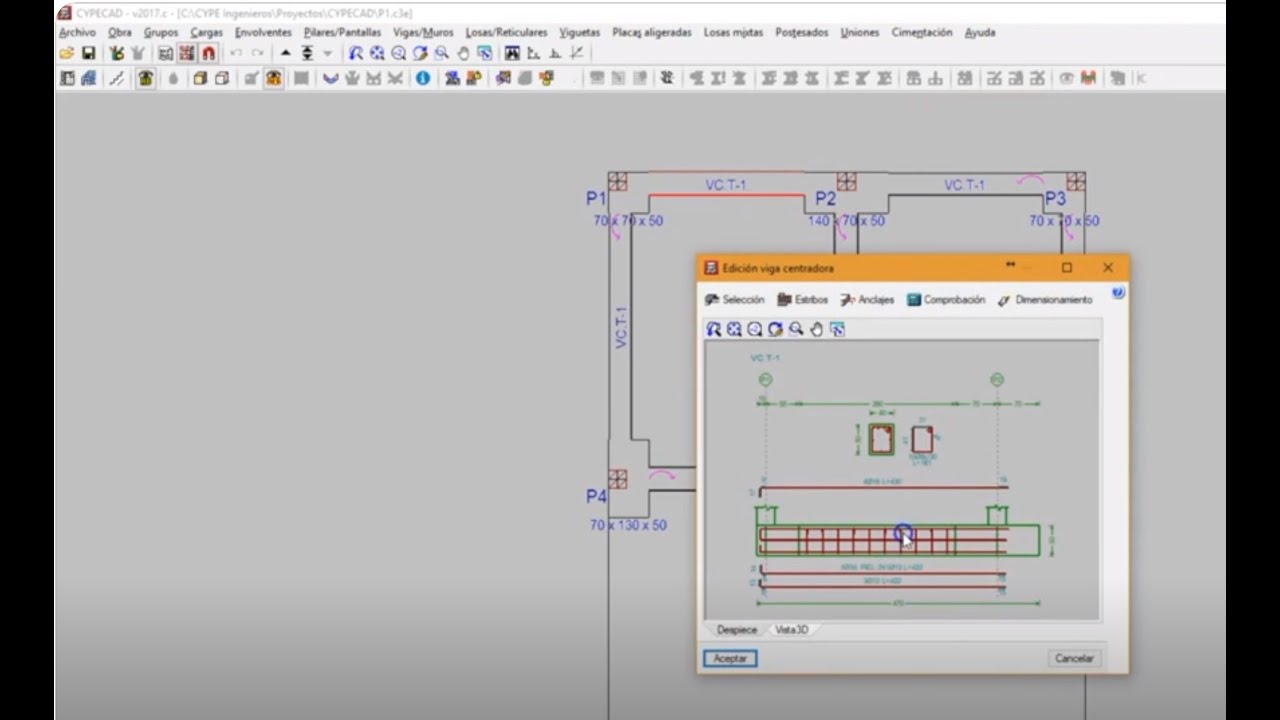Screen dimensions: 1280x720
Task: Click the redo arrow in the main toolbar
Action: tap(258, 53)
